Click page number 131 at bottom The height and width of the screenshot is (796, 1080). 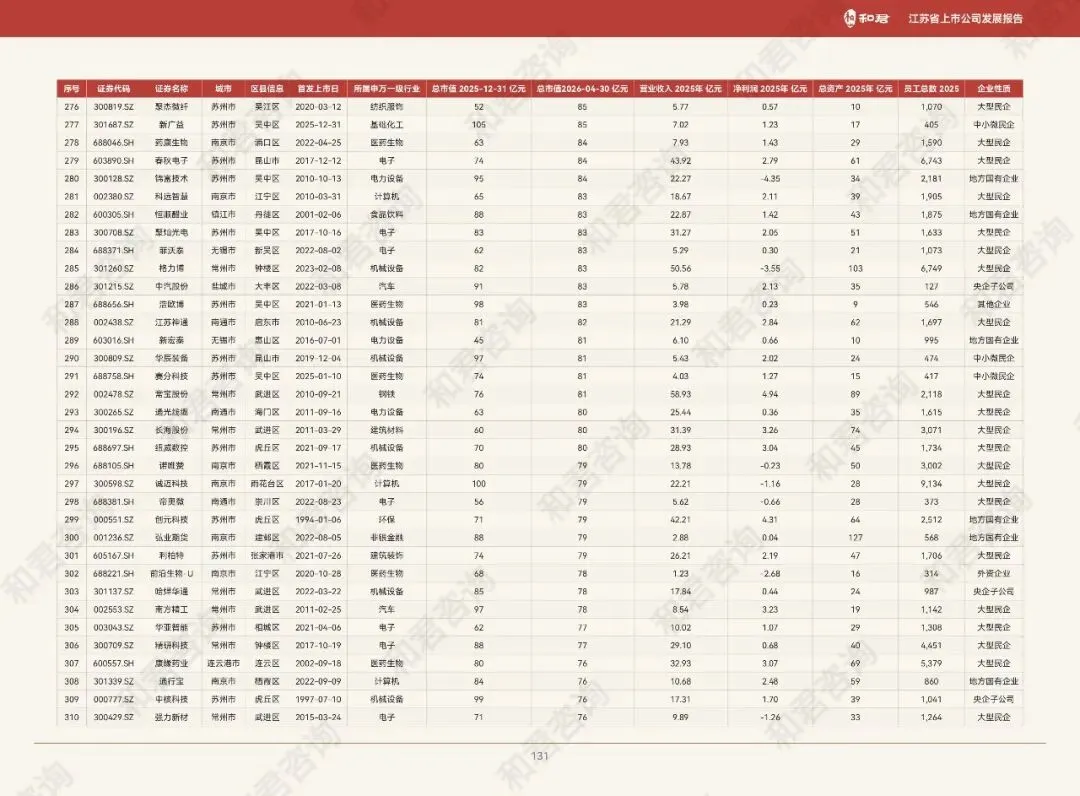click(540, 756)
